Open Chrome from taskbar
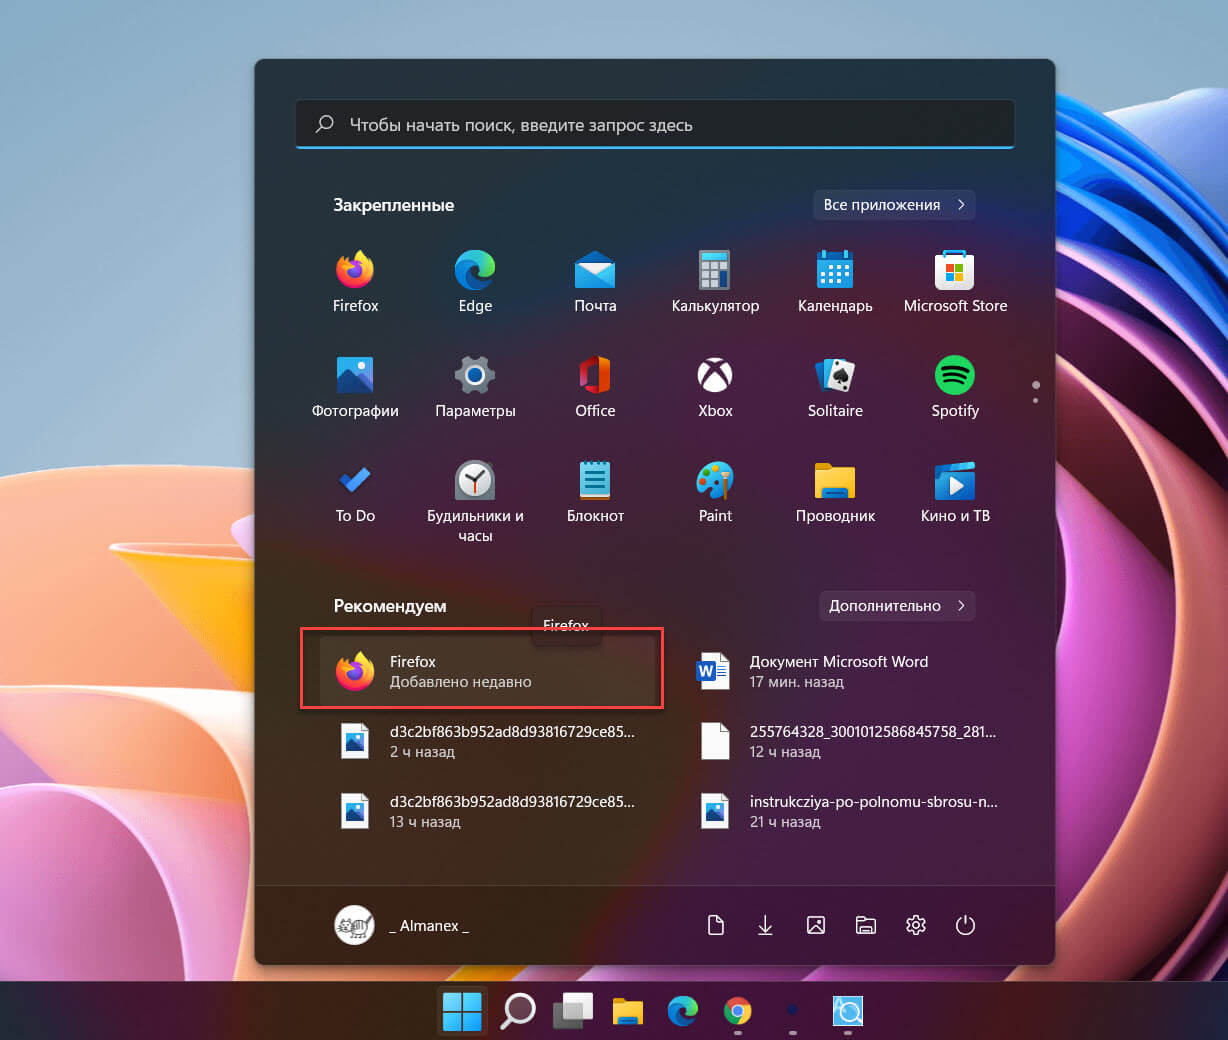The width and height of the screenshot is (1228, 1040). (x=737, y=1011)
